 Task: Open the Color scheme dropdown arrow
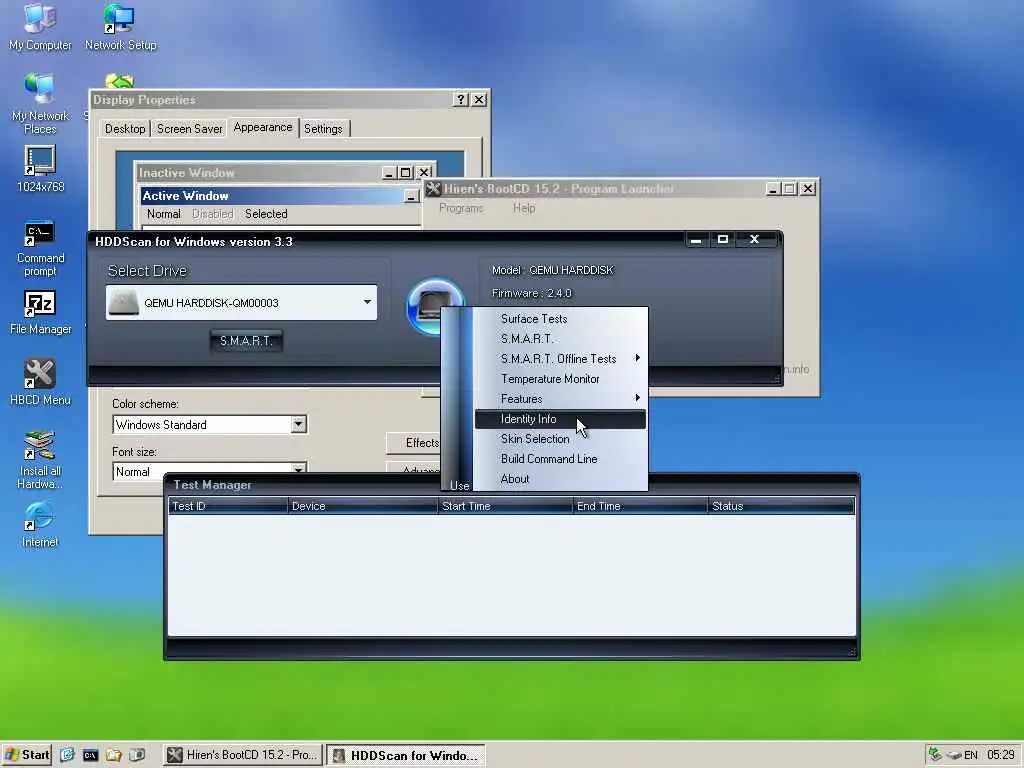click(x=298, y=424)
